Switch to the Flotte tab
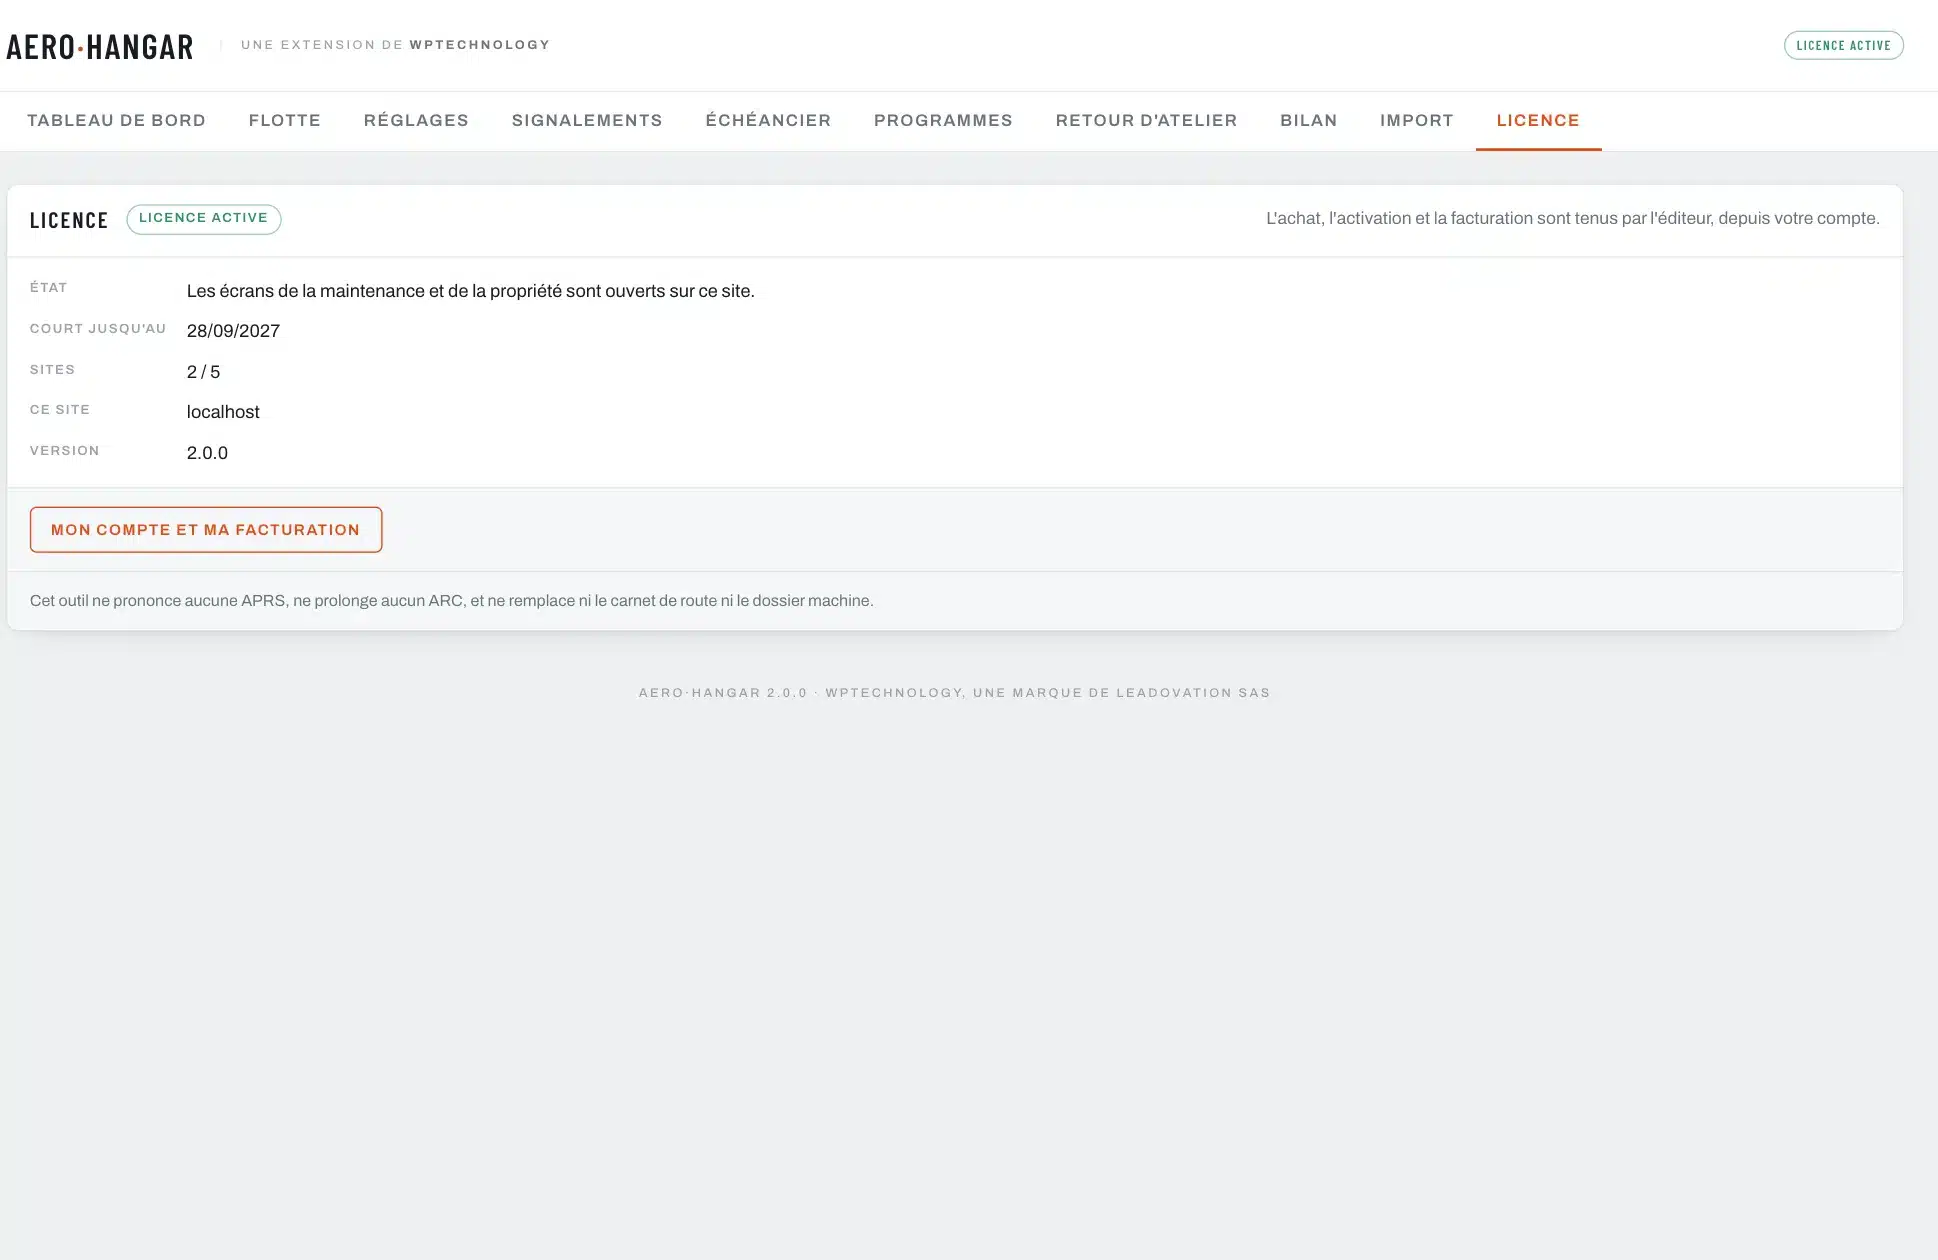Image resolution: width=1938 pixels, height=1260 pixels. pyautogui.click(x=285, y=121)
